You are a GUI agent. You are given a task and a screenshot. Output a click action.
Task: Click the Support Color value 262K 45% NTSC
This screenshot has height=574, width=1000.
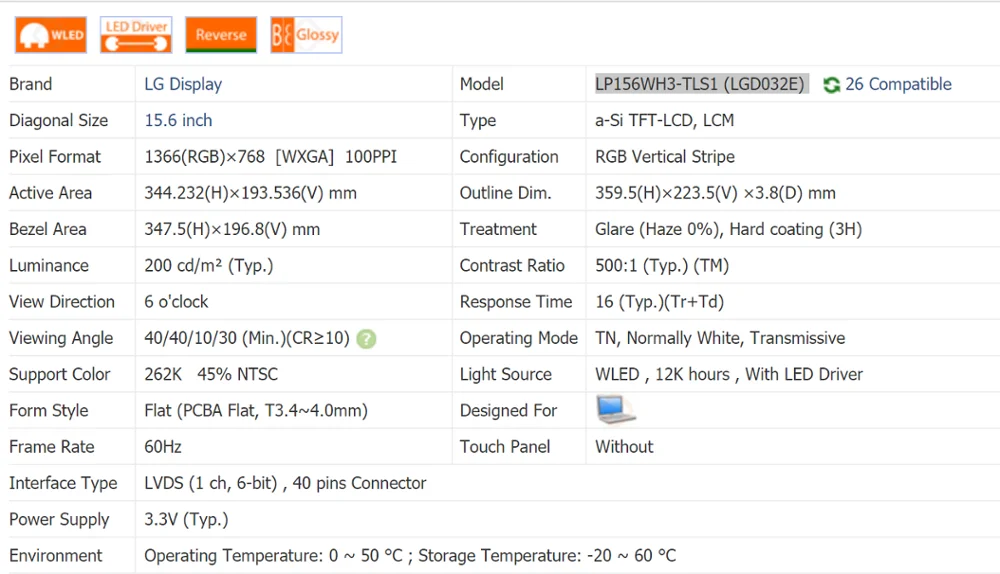[x=211, y=374]
